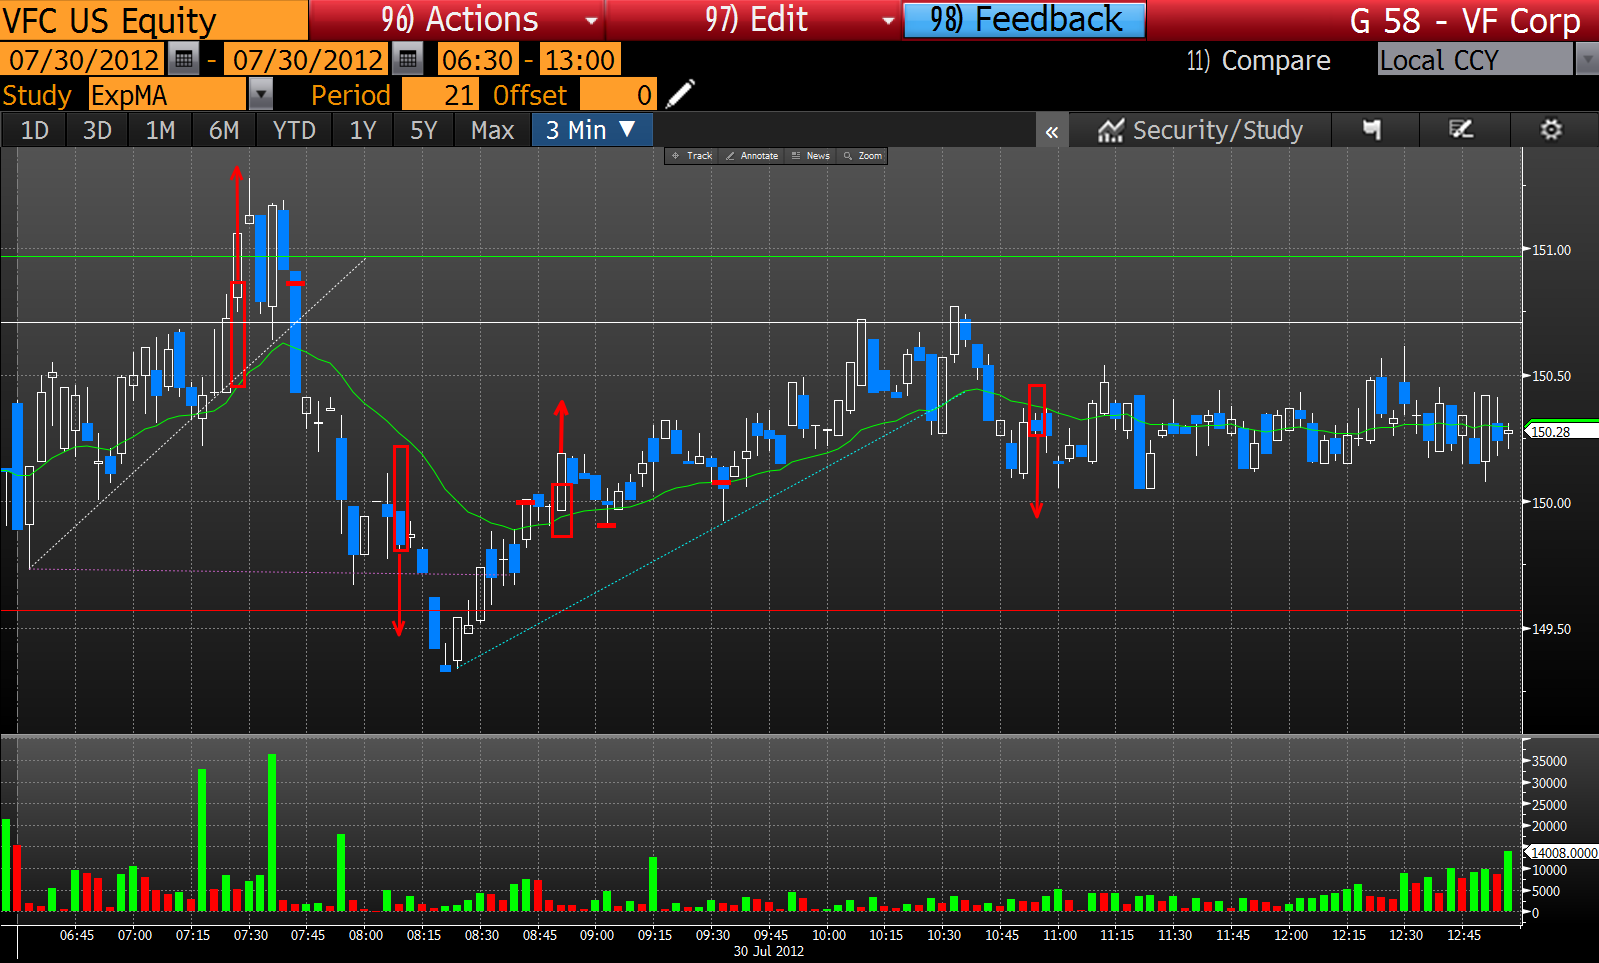Viewport: 1599px width, 963px height.
Task: Enable the Annotate drawing tool
Action: [x=752, y=156]
